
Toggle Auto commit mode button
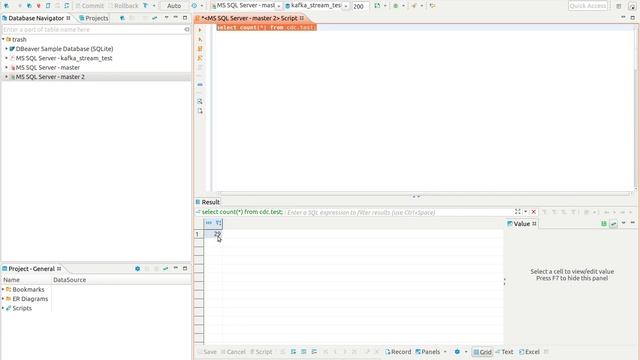click(x=174, y=6)
